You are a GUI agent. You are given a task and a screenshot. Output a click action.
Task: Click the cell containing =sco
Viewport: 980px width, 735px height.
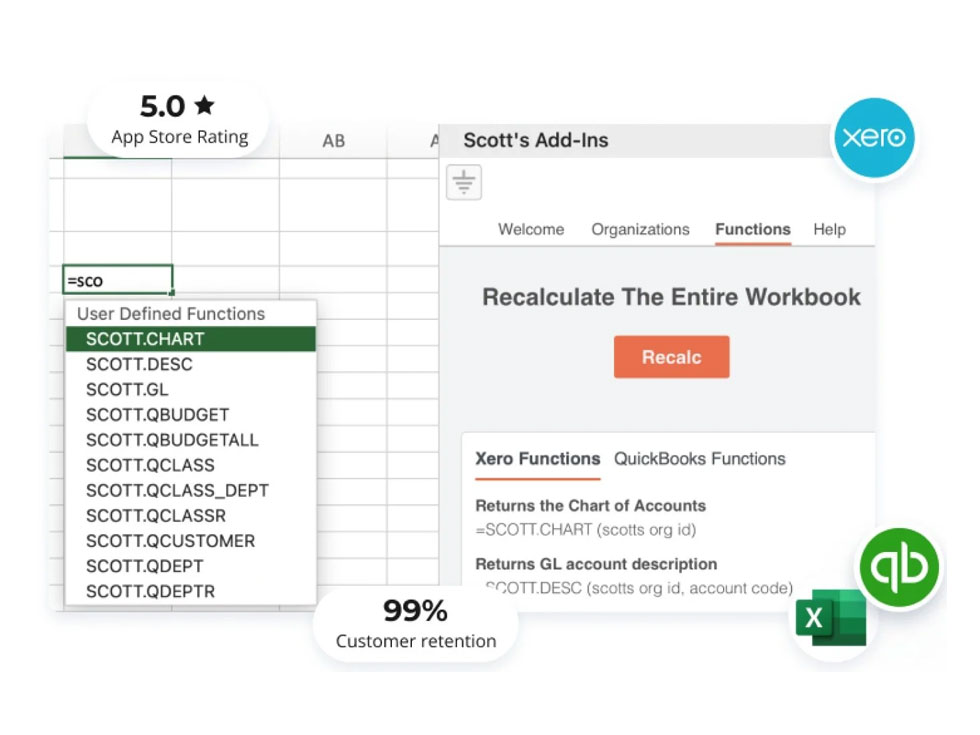tap(118, 280)
